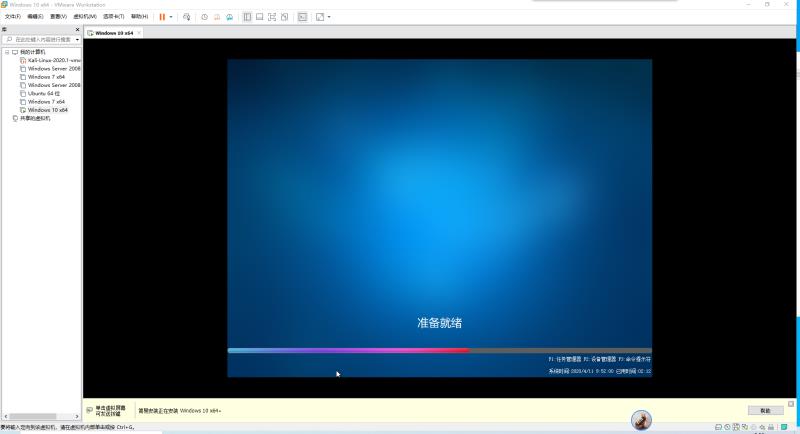Click the Windows setup progress bar
This screenshot has height=434, width=800.
[x=439, y=350]
